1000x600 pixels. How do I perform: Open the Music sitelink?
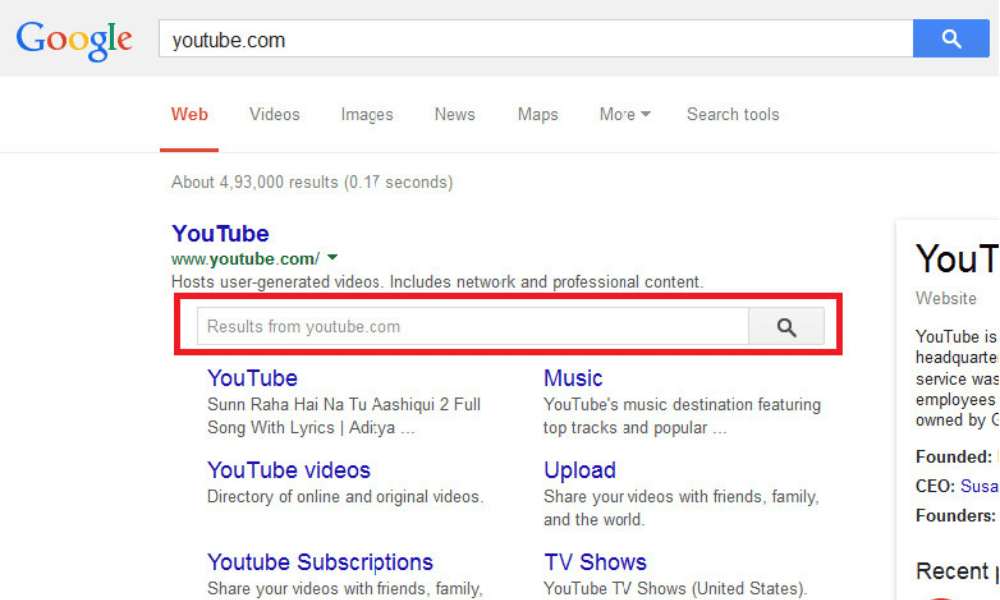(x=573, y=378)
